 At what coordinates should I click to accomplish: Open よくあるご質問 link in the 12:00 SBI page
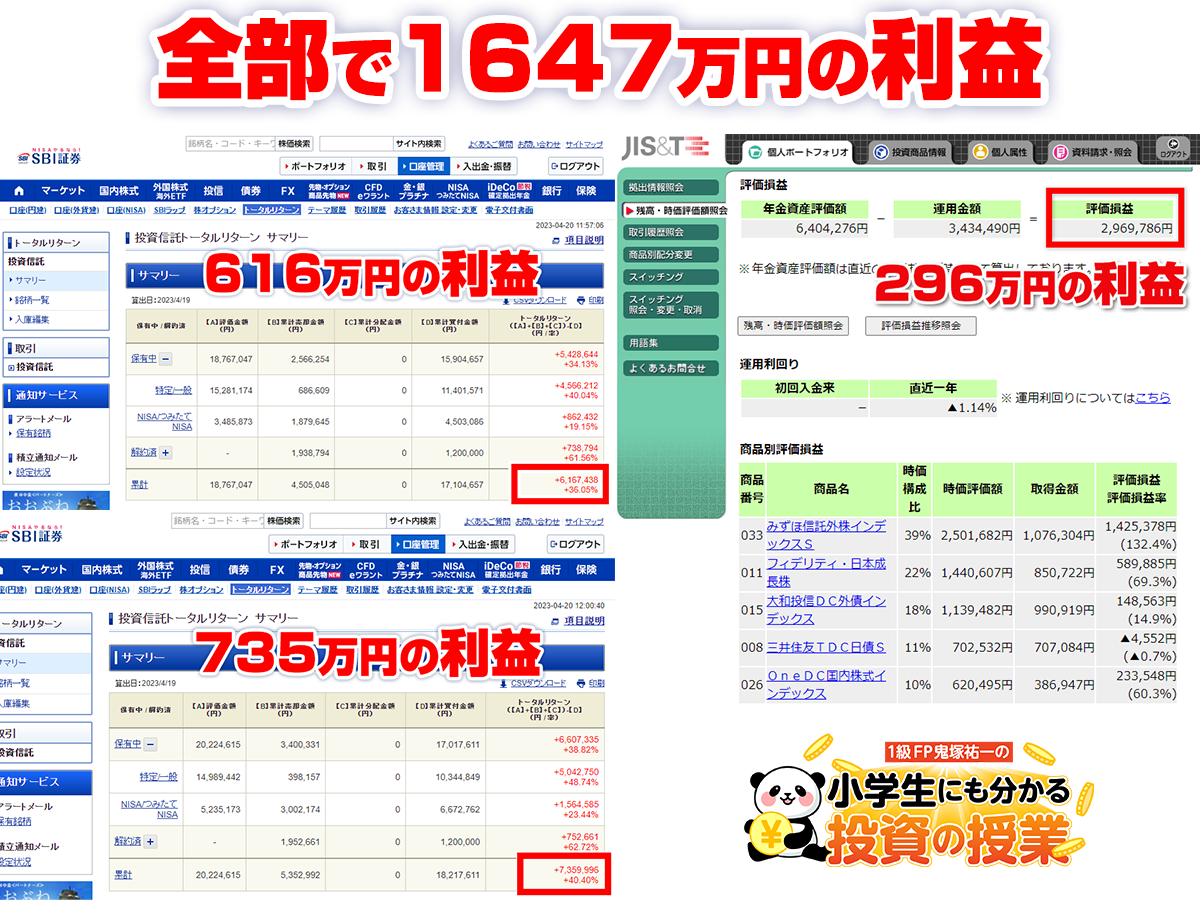pos(488,522)
